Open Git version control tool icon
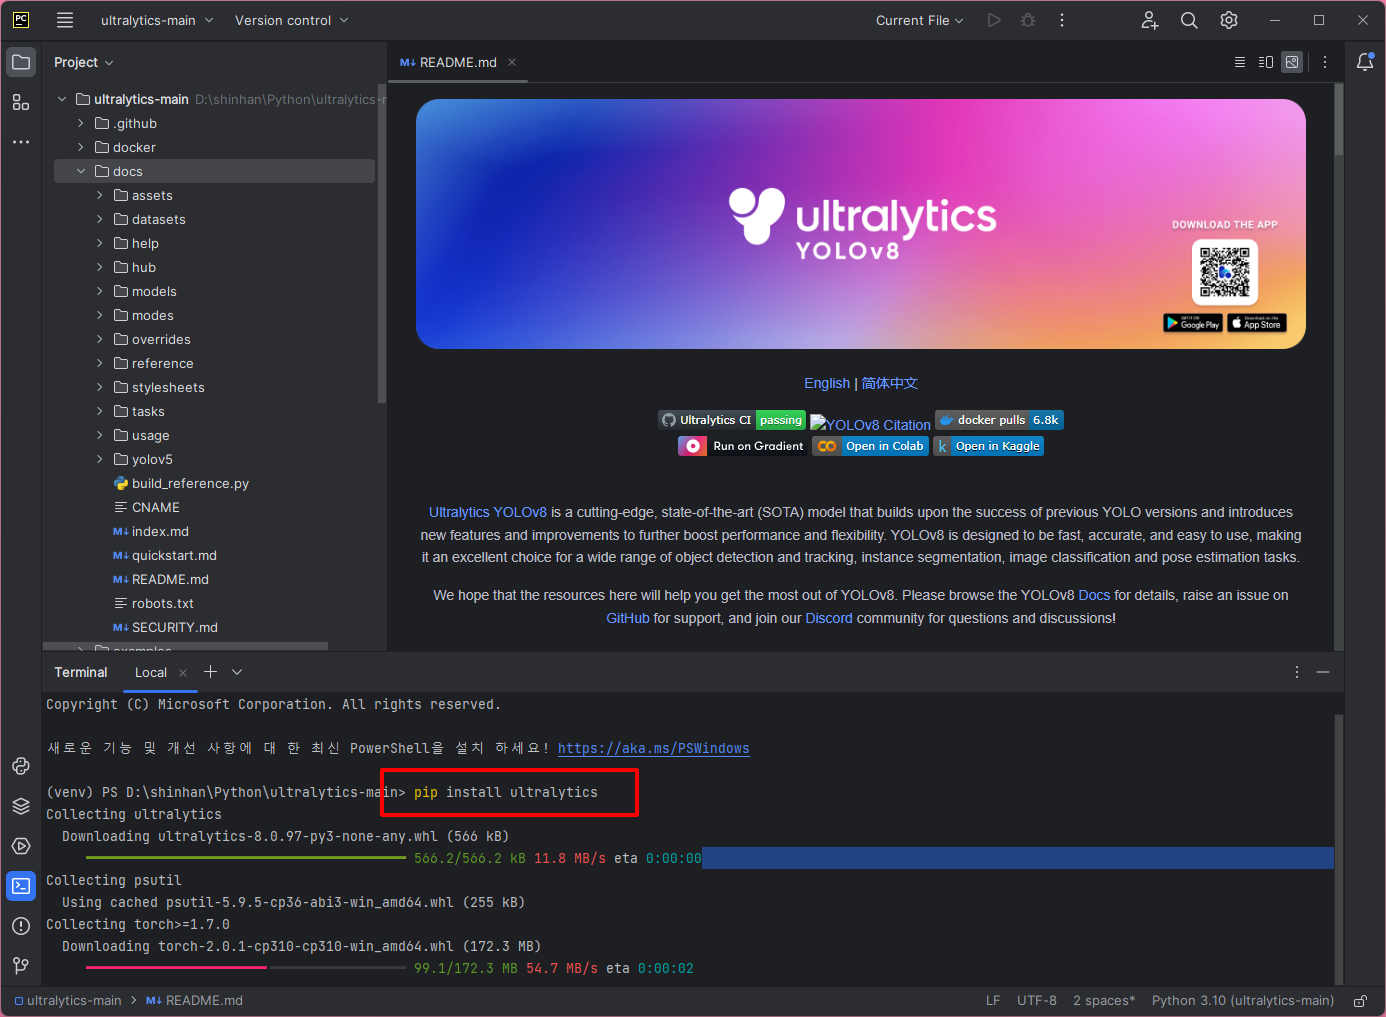This screenshot has height=1017, width=1386. [x=21, y=966]
